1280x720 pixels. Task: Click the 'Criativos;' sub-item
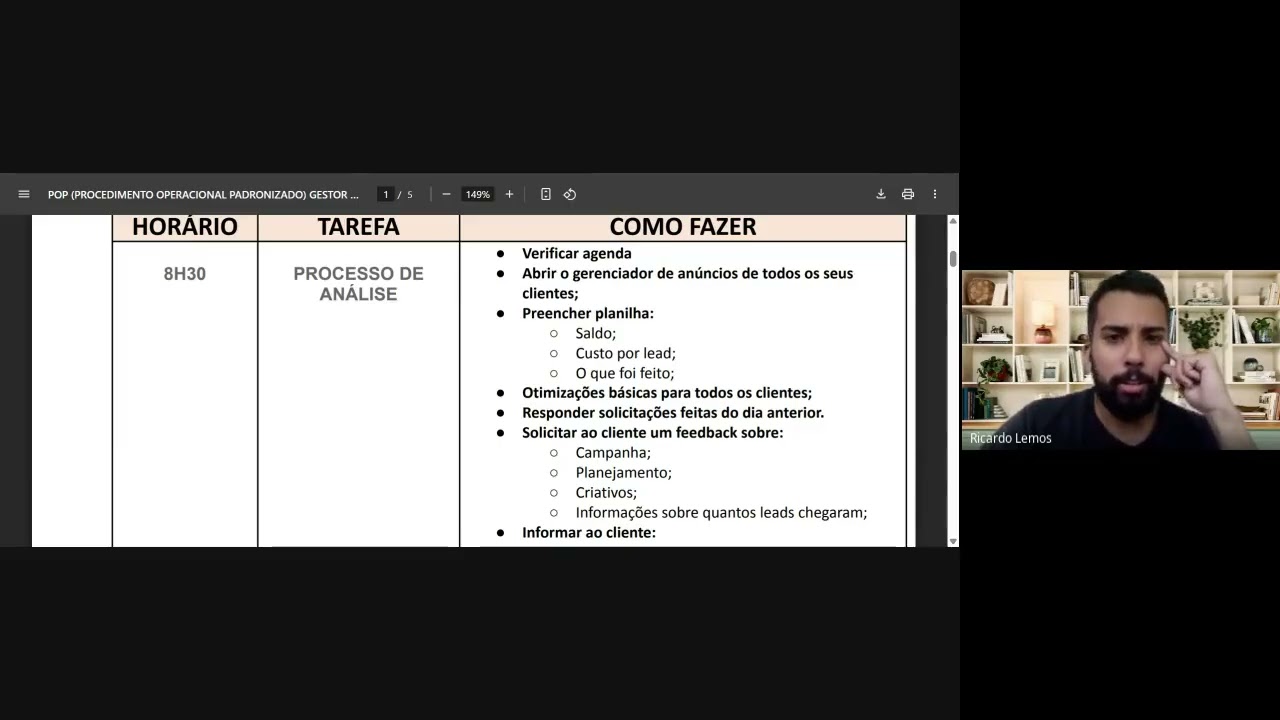click(606, 492)
